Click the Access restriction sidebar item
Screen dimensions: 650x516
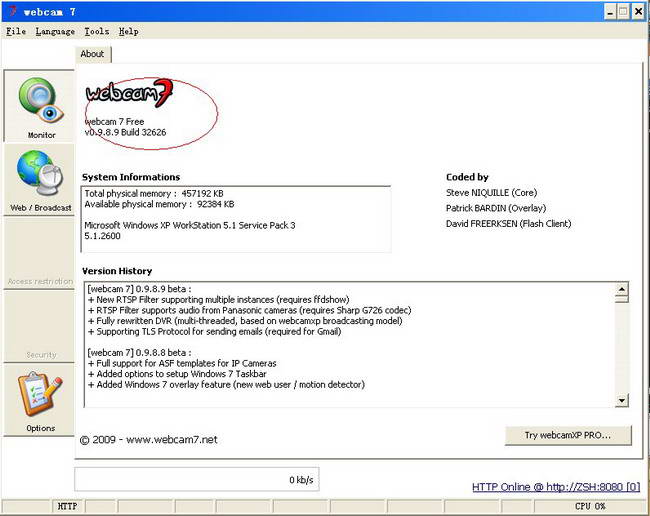coord(40,254)
